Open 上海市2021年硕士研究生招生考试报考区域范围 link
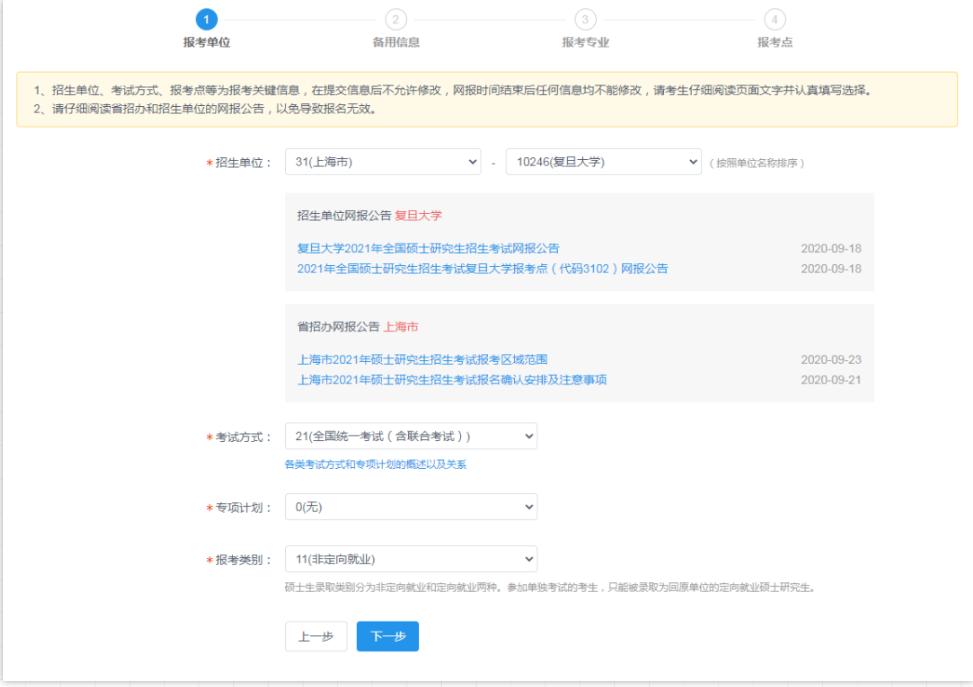This screenshot has width=973, height=687. pos(422,359)
